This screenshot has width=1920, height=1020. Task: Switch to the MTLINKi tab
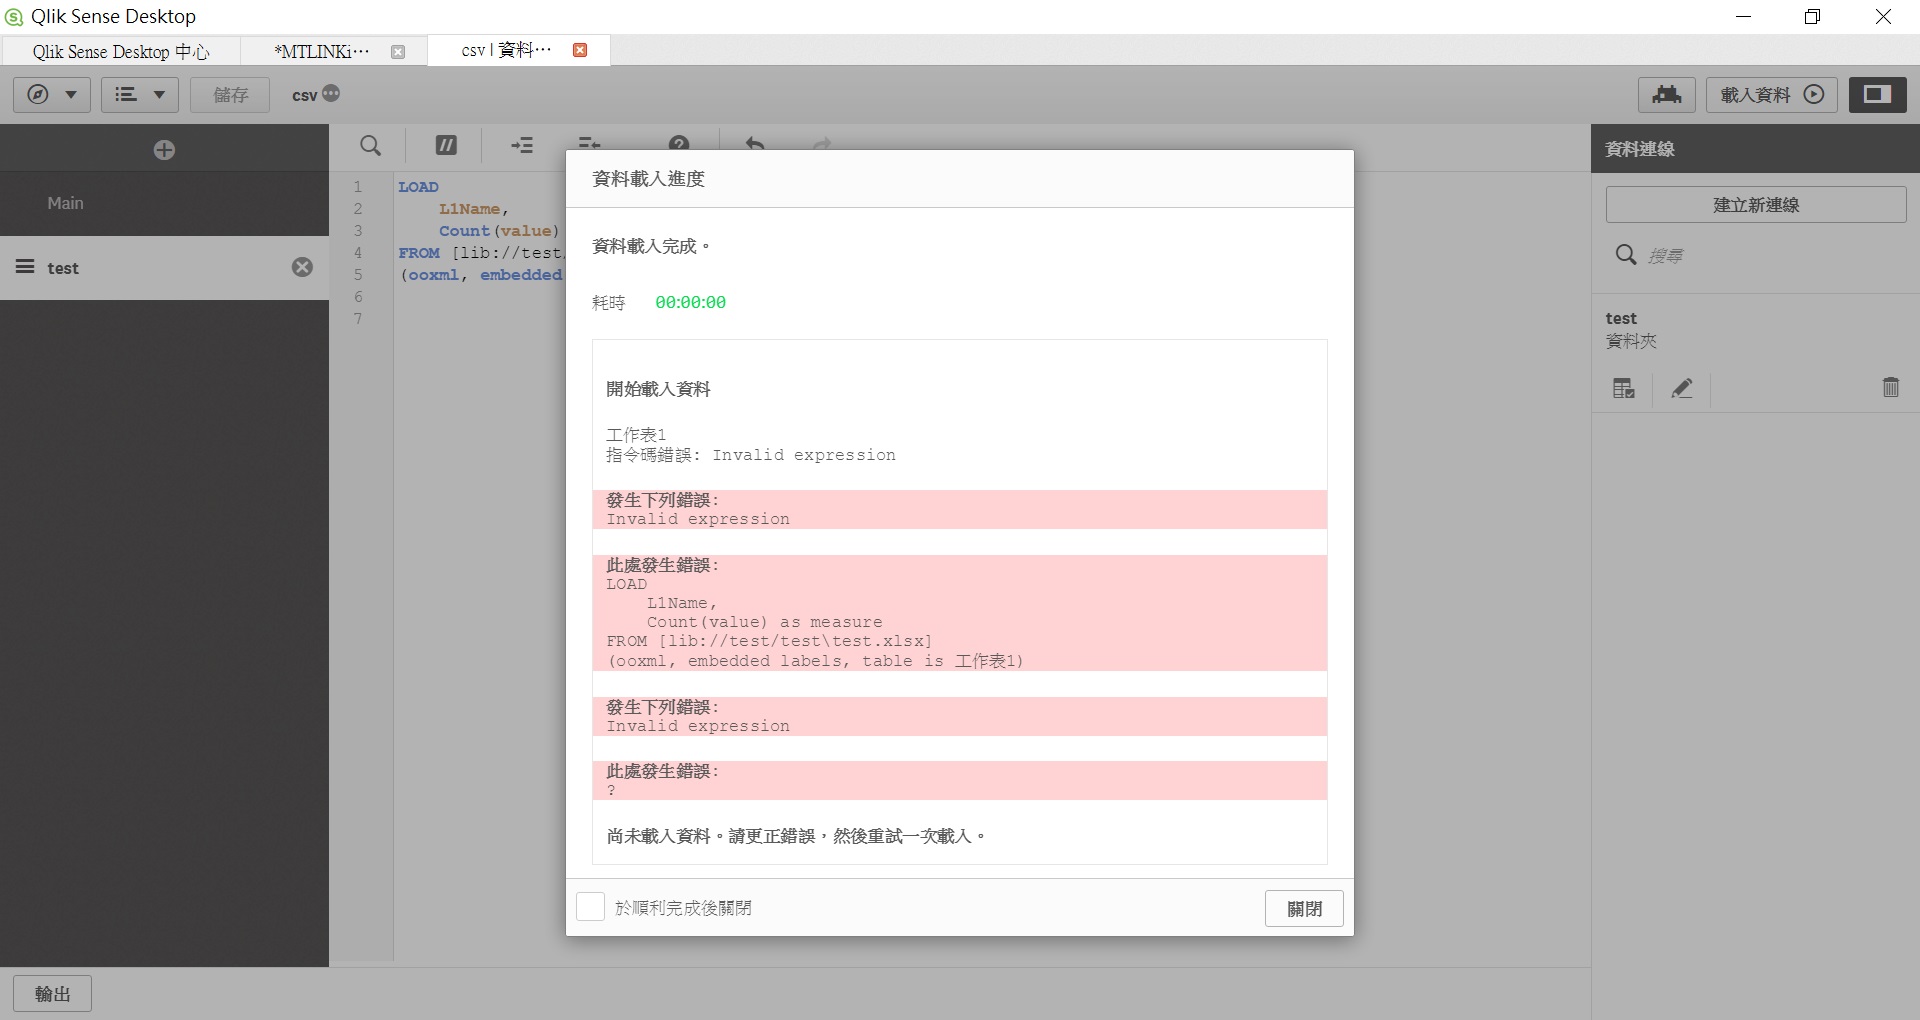click(x=322, y=51)
